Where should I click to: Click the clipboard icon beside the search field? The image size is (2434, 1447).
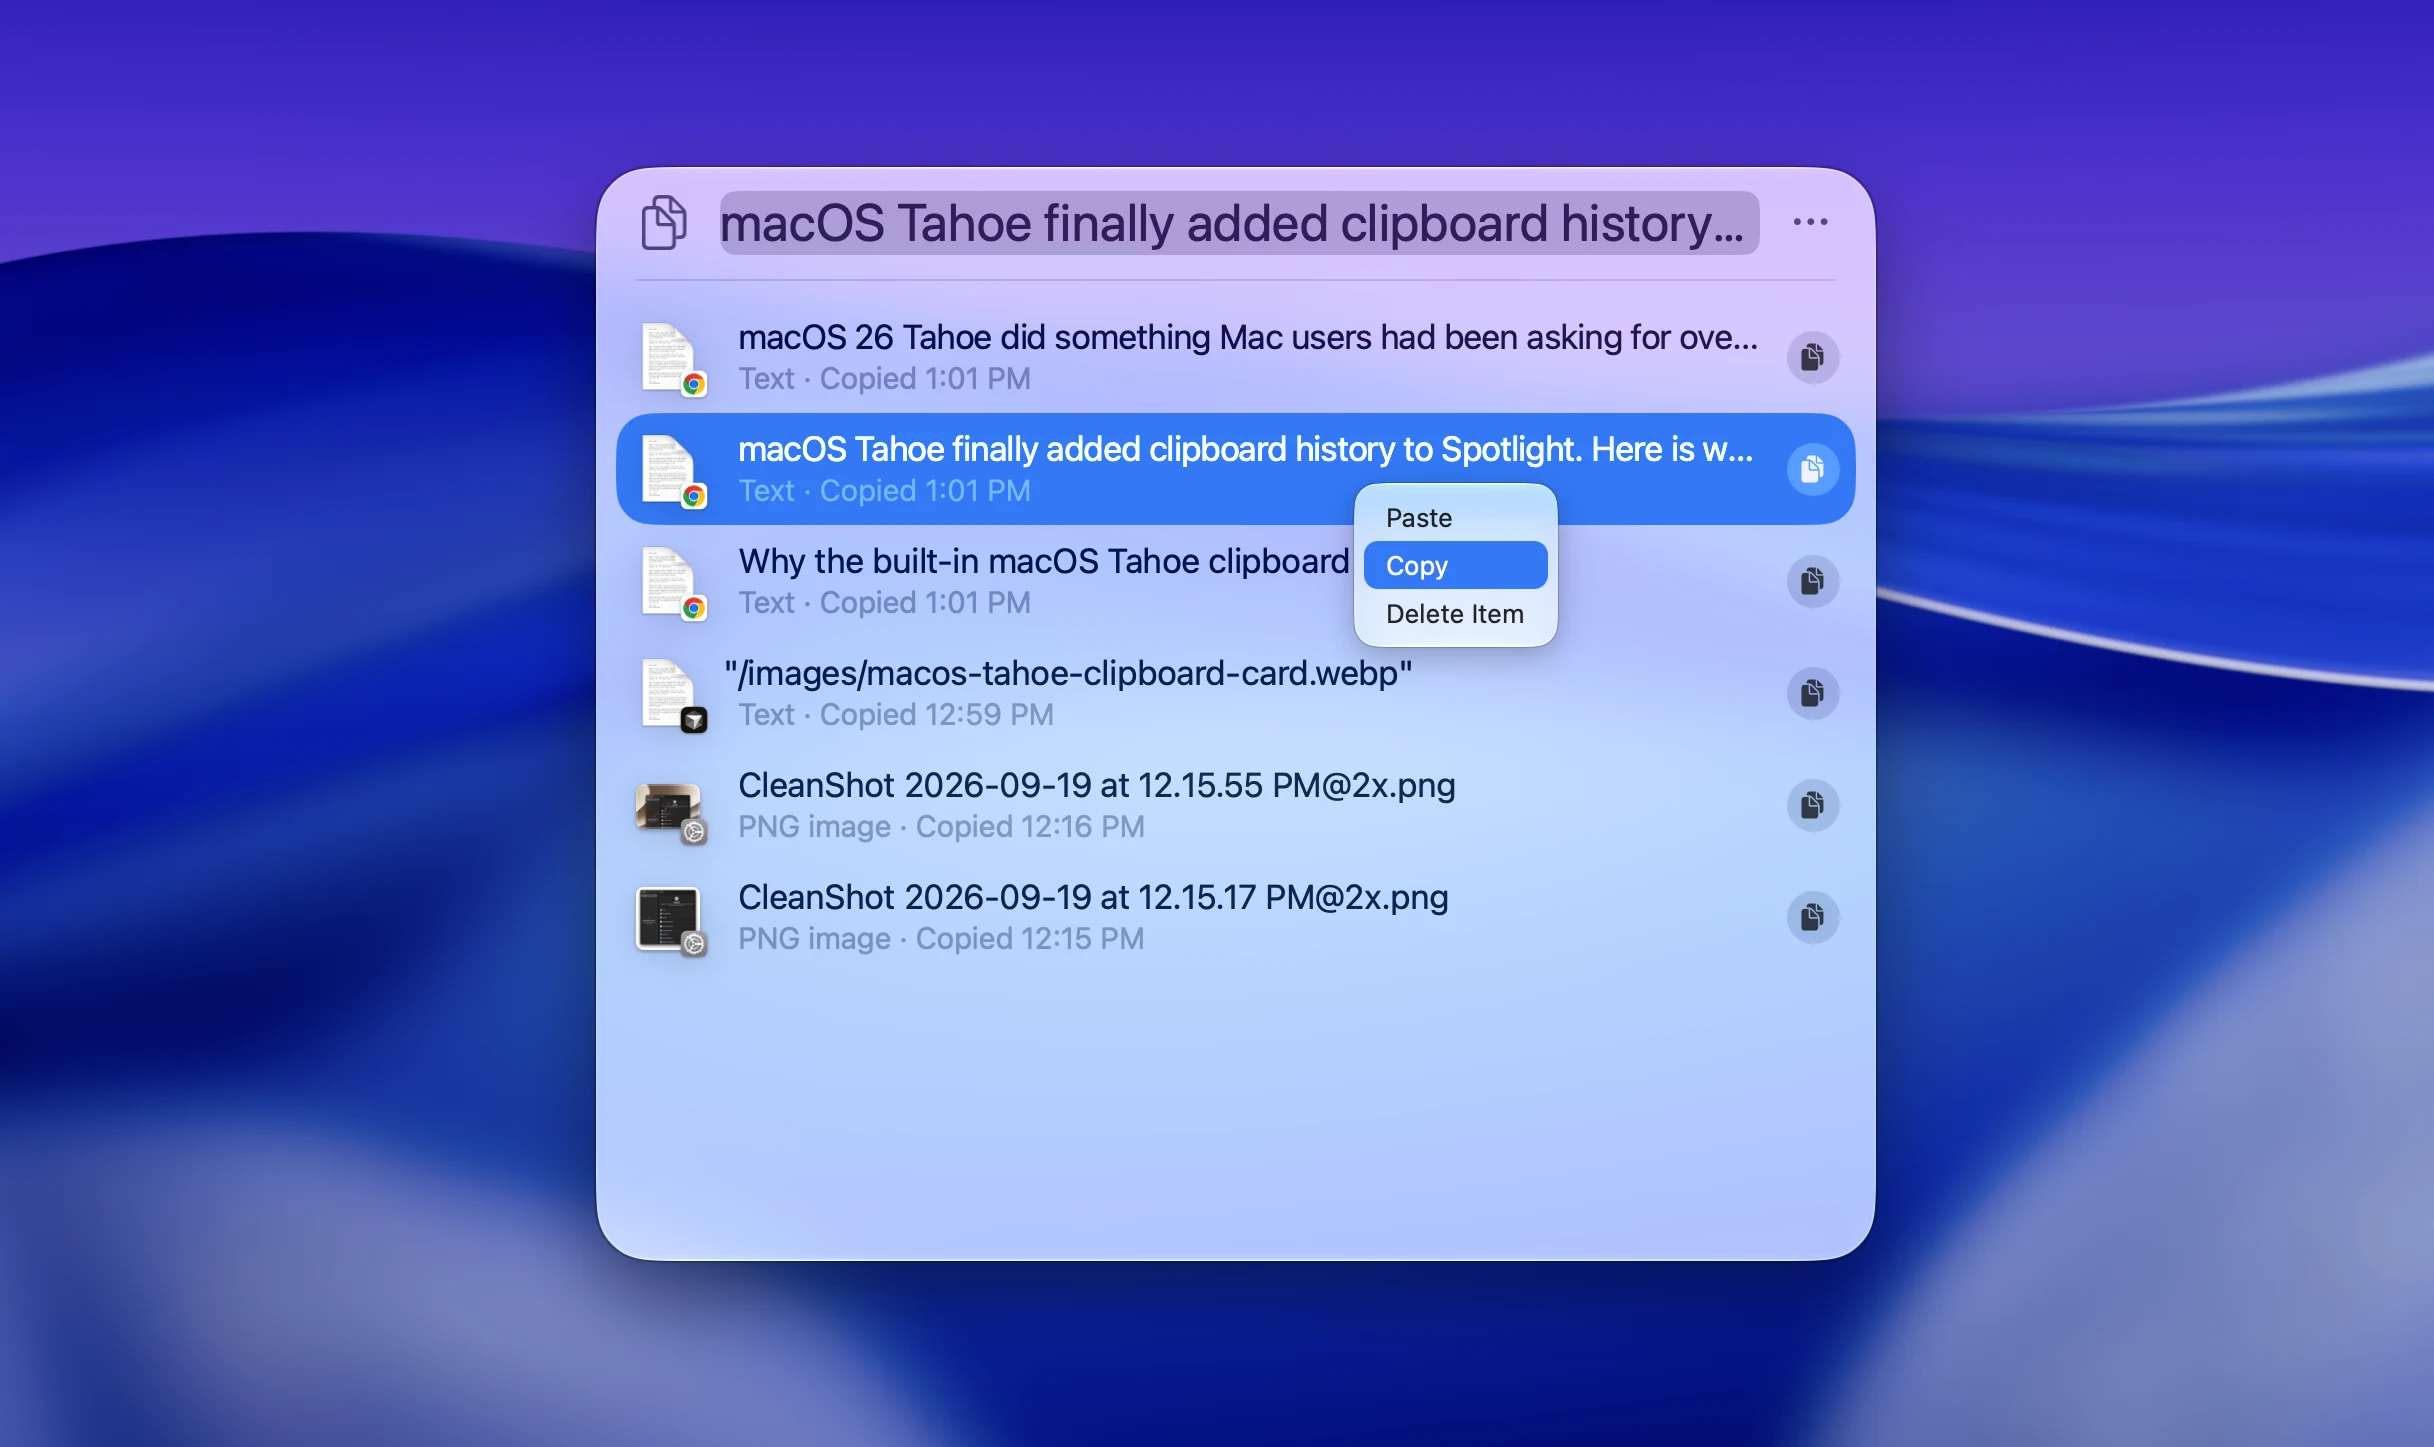pos(664,222)
